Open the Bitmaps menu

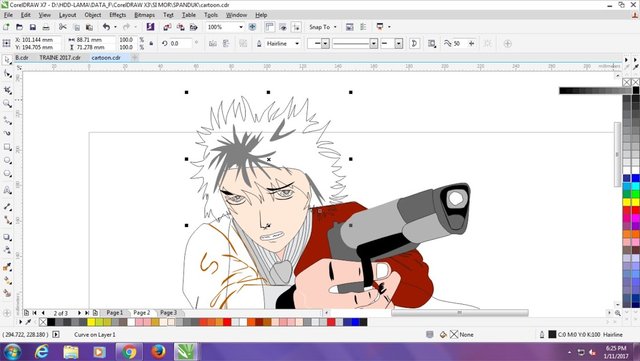(144, 15)
